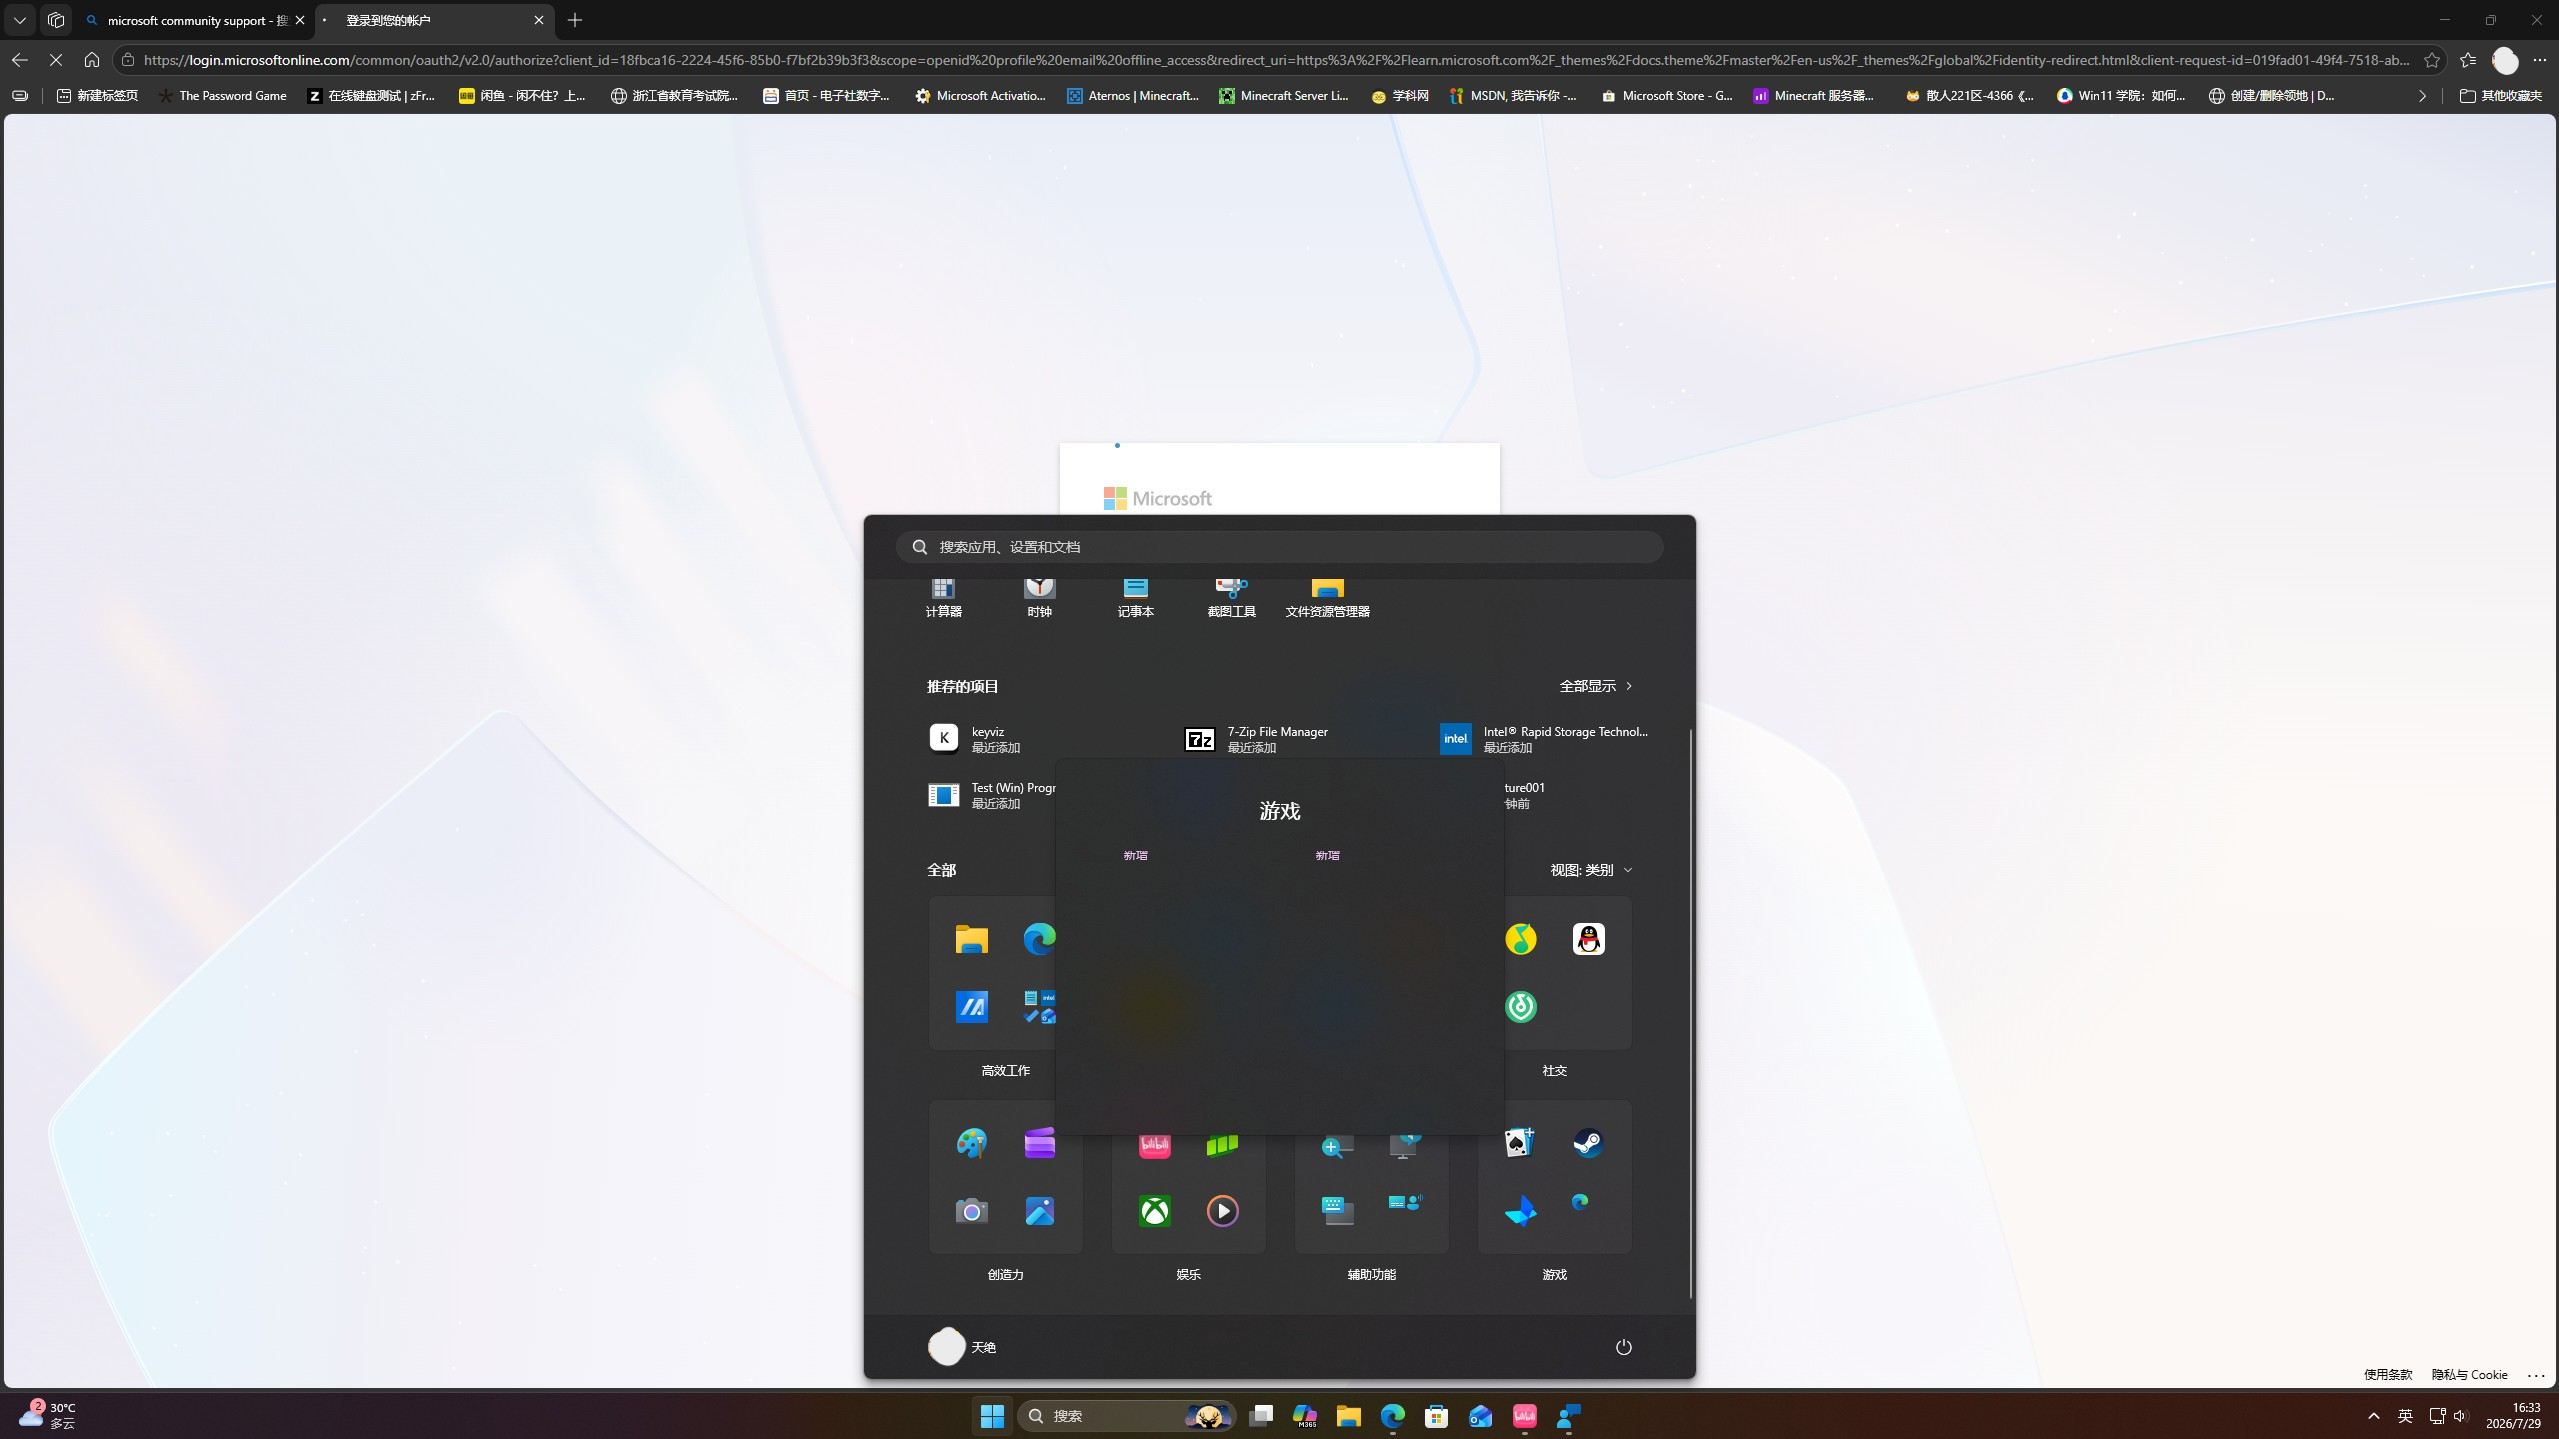
Task: Open Minecraft Server Li... bookmark
Action: click(x=1283, y=96)
